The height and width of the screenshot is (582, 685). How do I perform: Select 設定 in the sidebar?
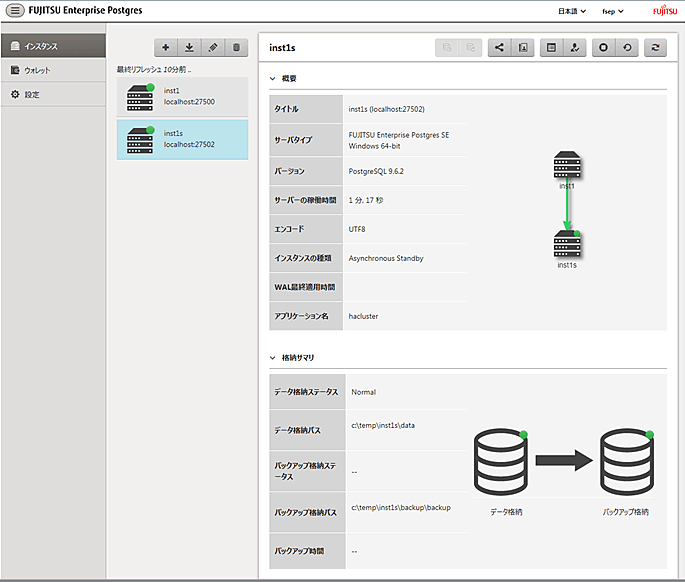[53, 94]
